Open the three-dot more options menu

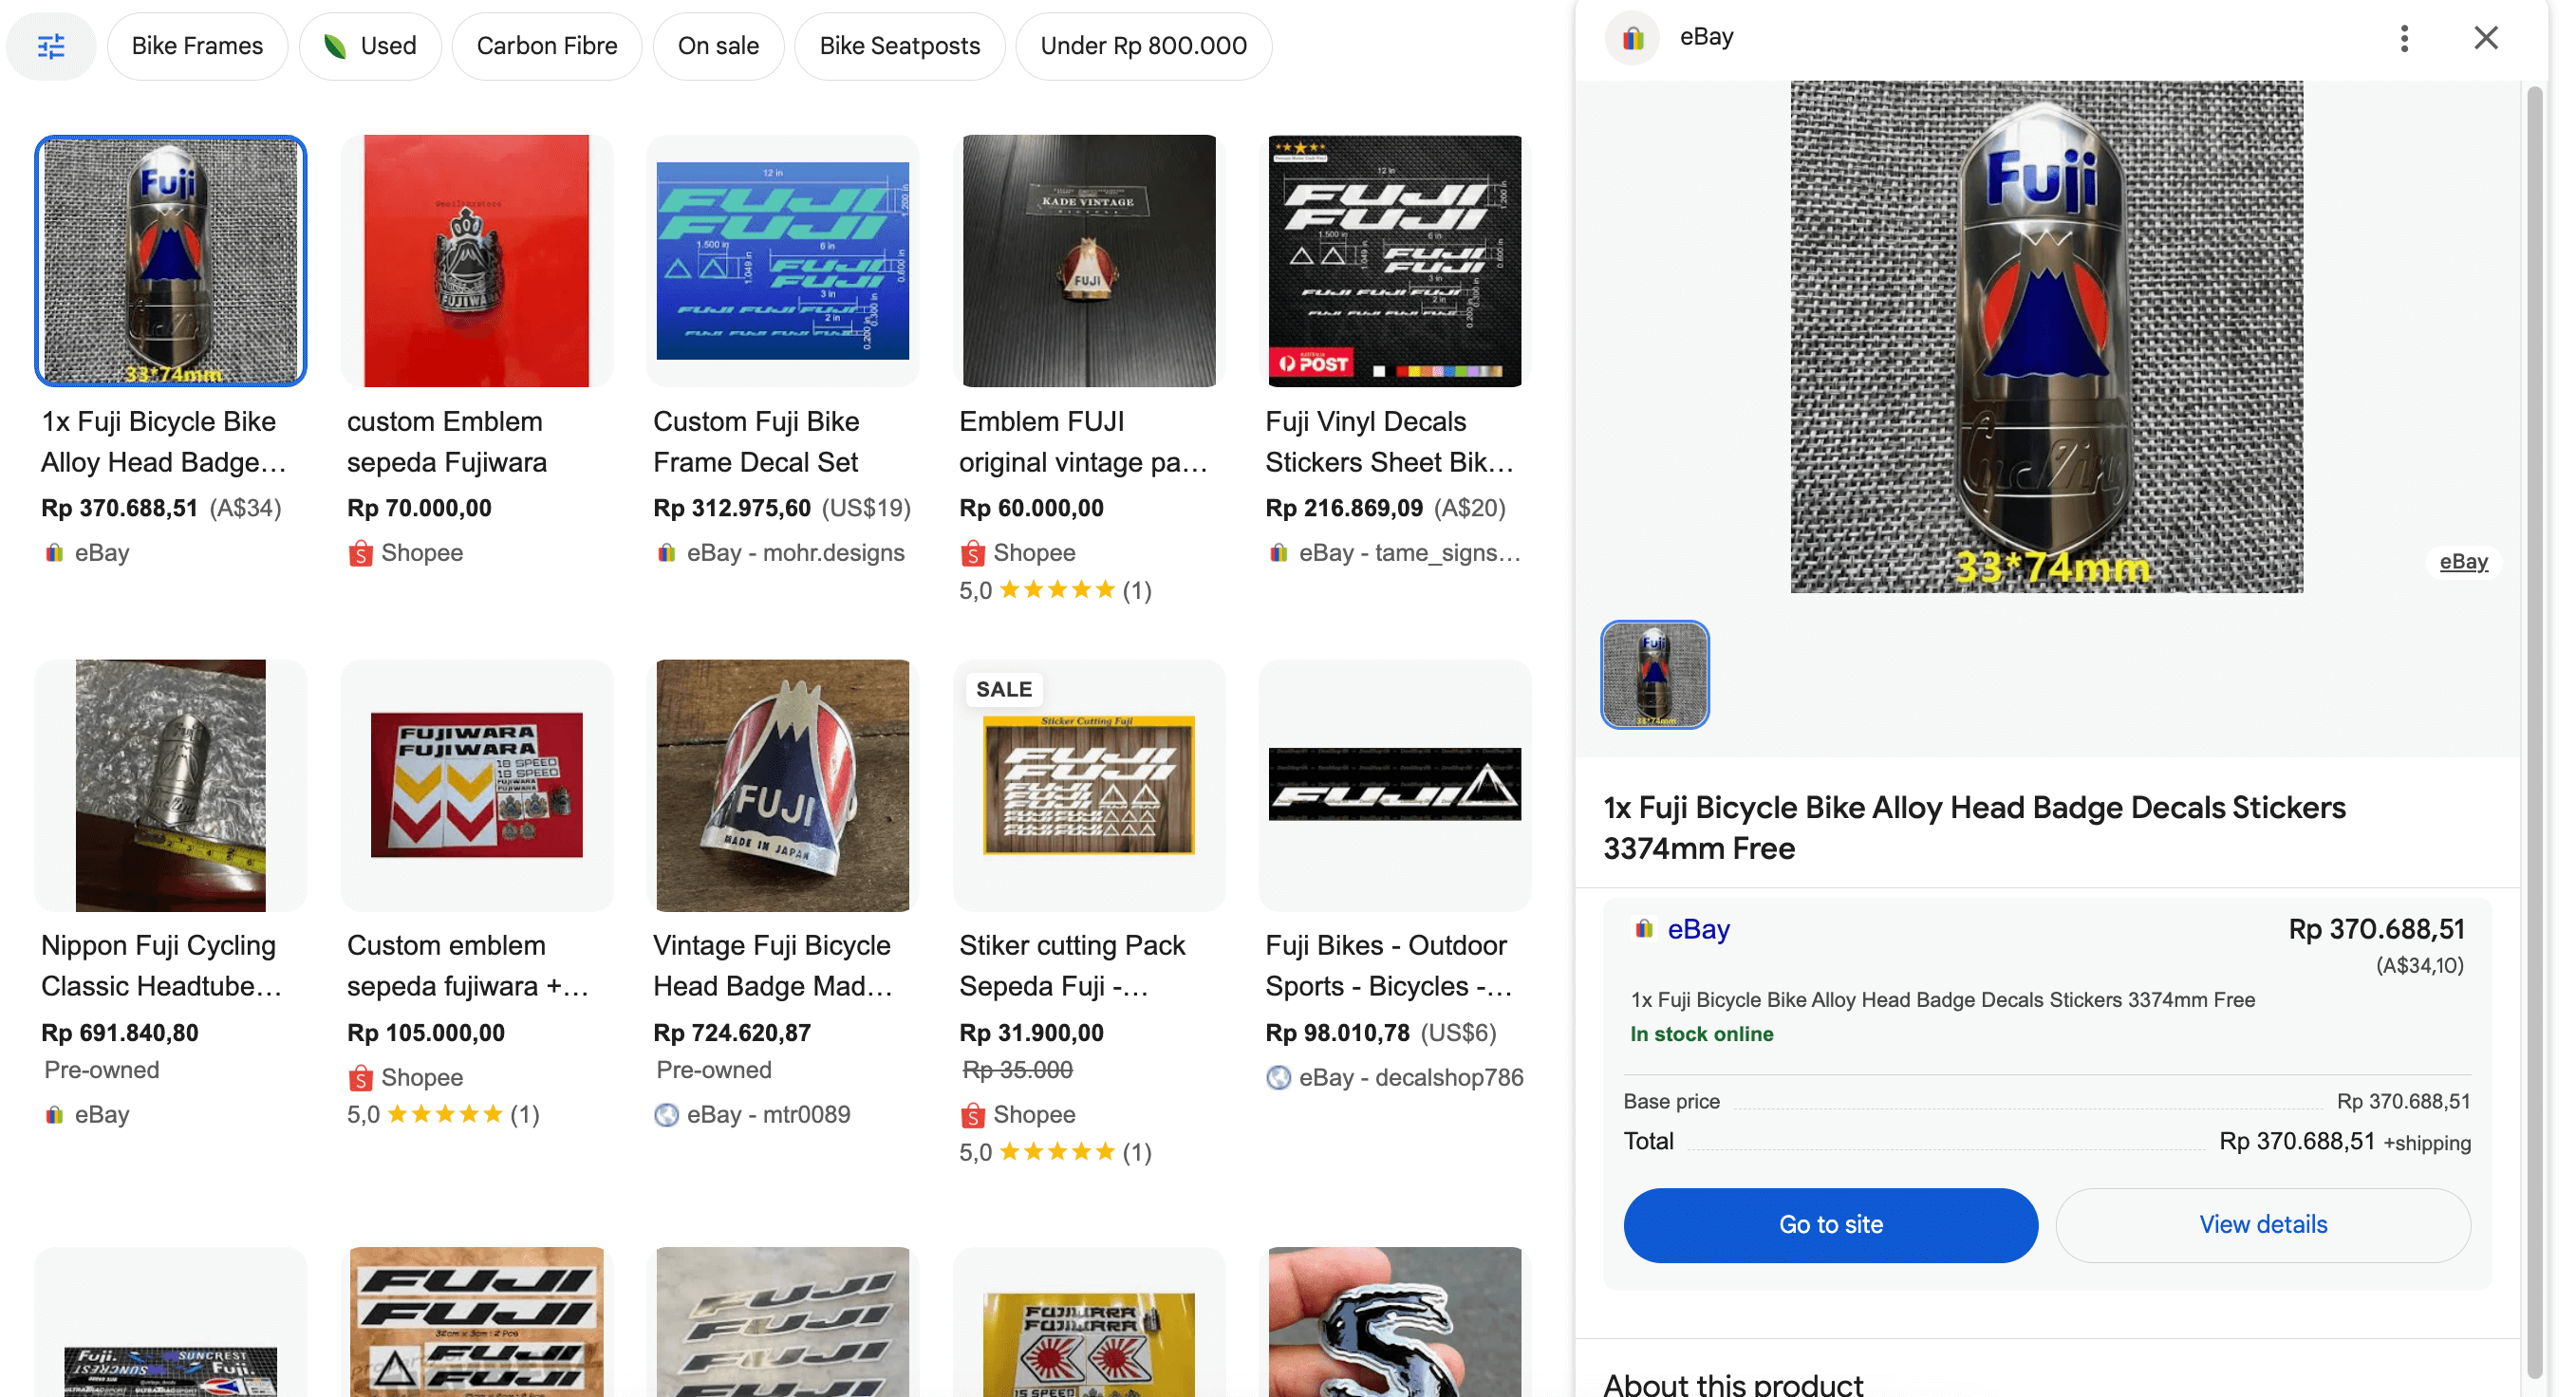[x=2404, y=38]
